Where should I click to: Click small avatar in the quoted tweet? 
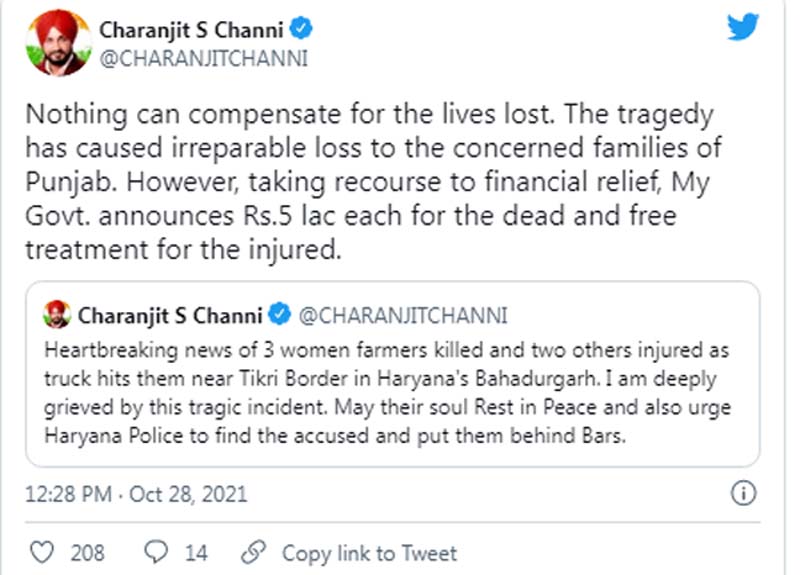pyautogui.click(x=57, y=316)
